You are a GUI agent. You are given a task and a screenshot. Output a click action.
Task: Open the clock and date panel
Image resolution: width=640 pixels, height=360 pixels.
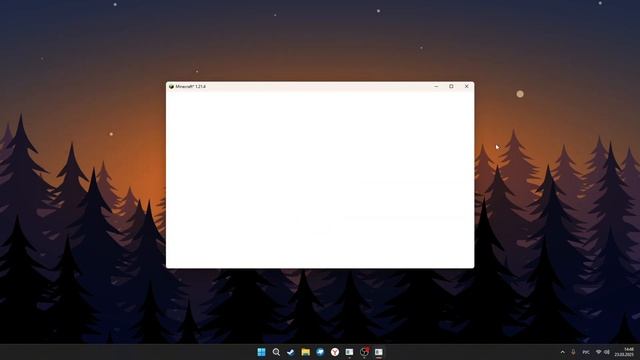(624, 352)
